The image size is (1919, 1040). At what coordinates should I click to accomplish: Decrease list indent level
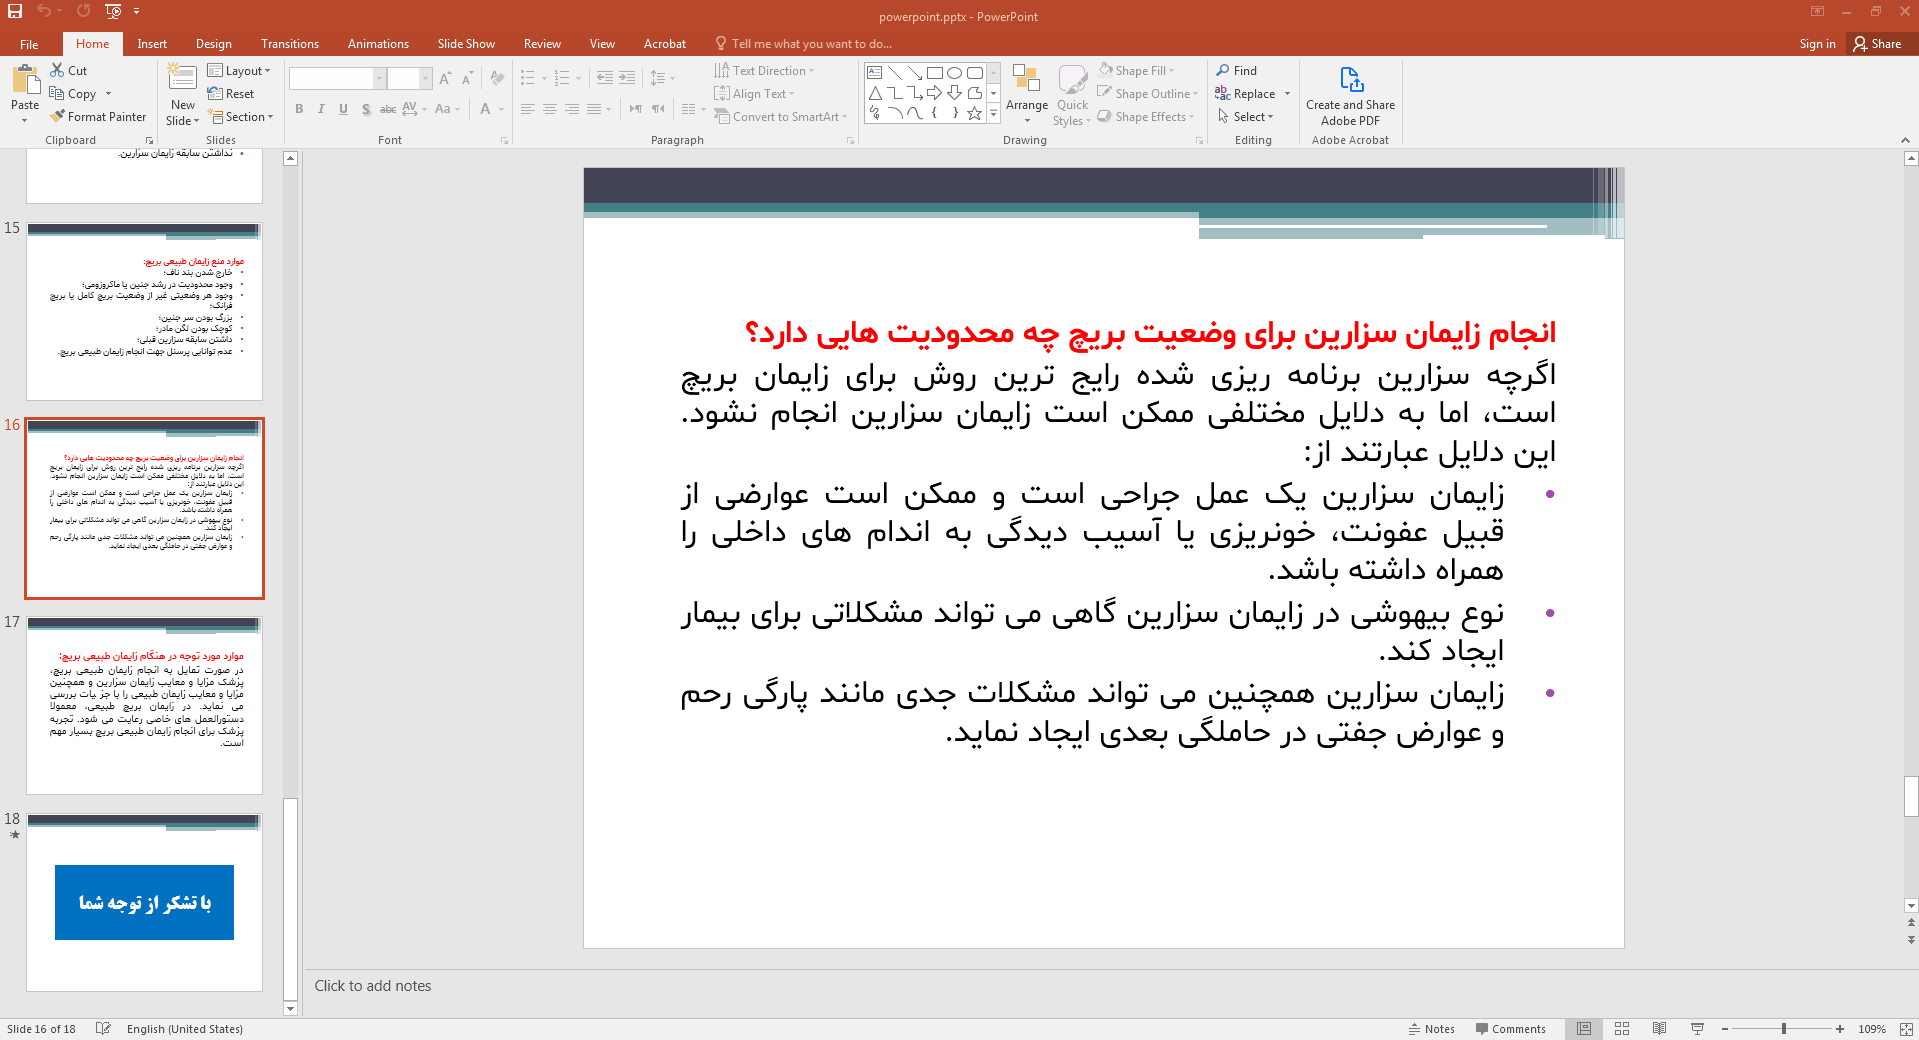pyautogui.click(x=605, y=78)
